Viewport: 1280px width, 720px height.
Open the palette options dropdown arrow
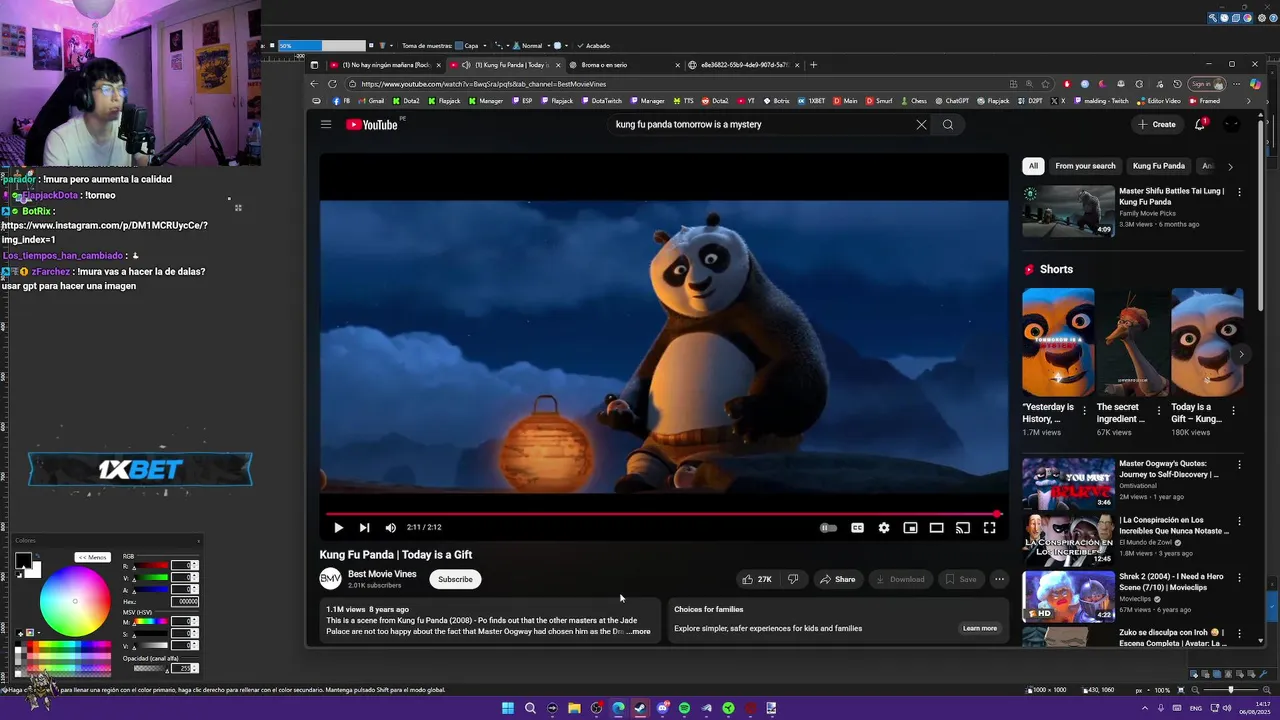click(38, 633)
